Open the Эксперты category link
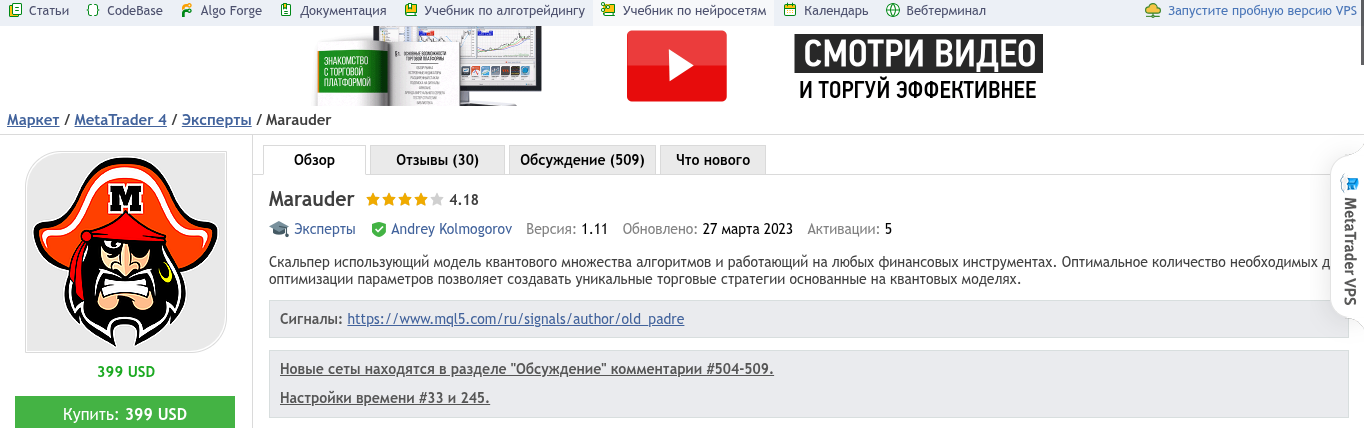 pos(325,229)
